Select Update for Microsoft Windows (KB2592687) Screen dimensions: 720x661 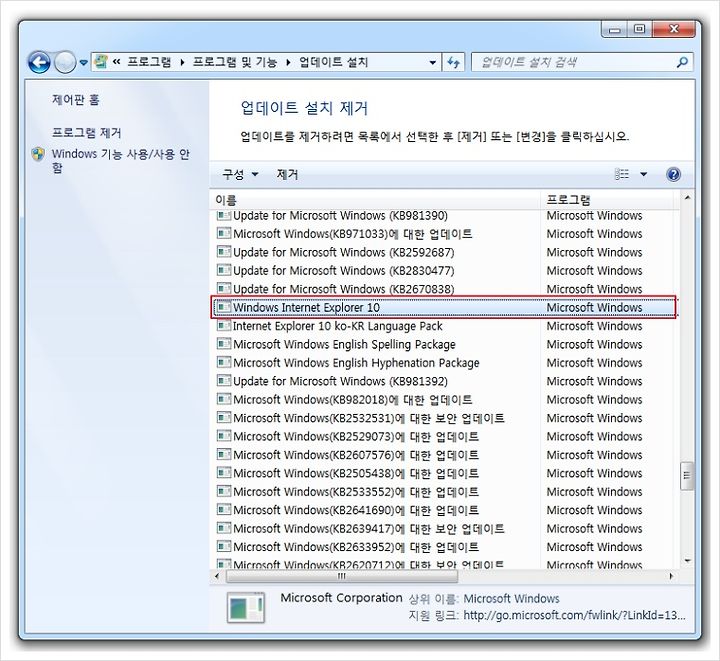click(444, 252)
